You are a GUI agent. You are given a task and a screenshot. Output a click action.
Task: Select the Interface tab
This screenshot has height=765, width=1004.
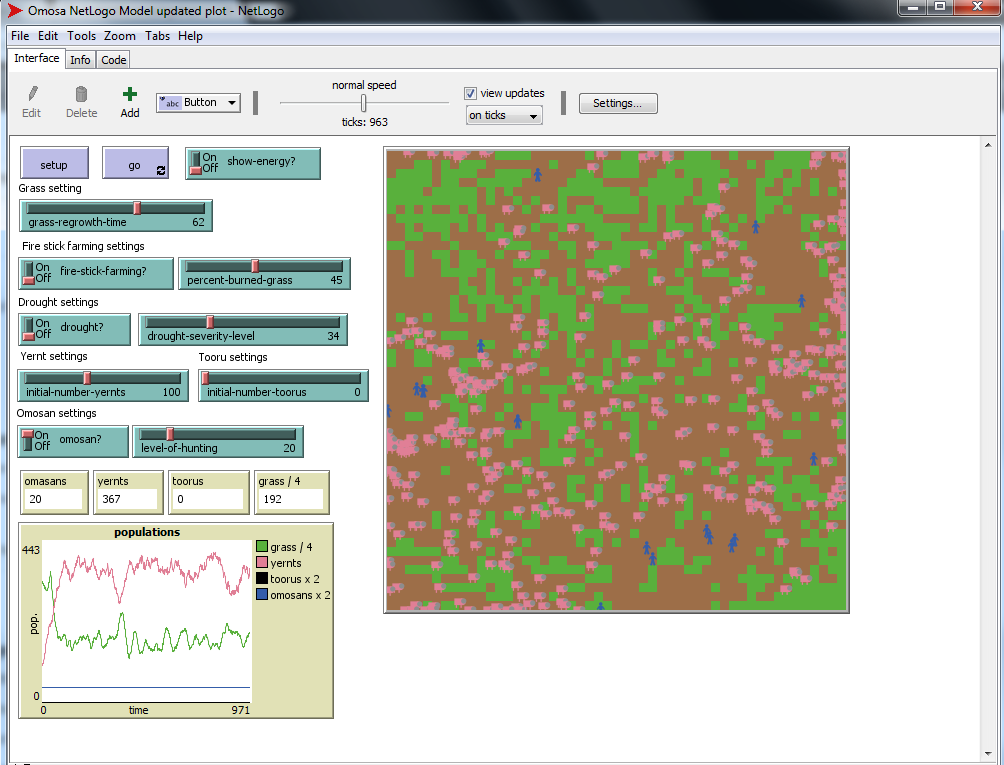(x=36, y=58)
